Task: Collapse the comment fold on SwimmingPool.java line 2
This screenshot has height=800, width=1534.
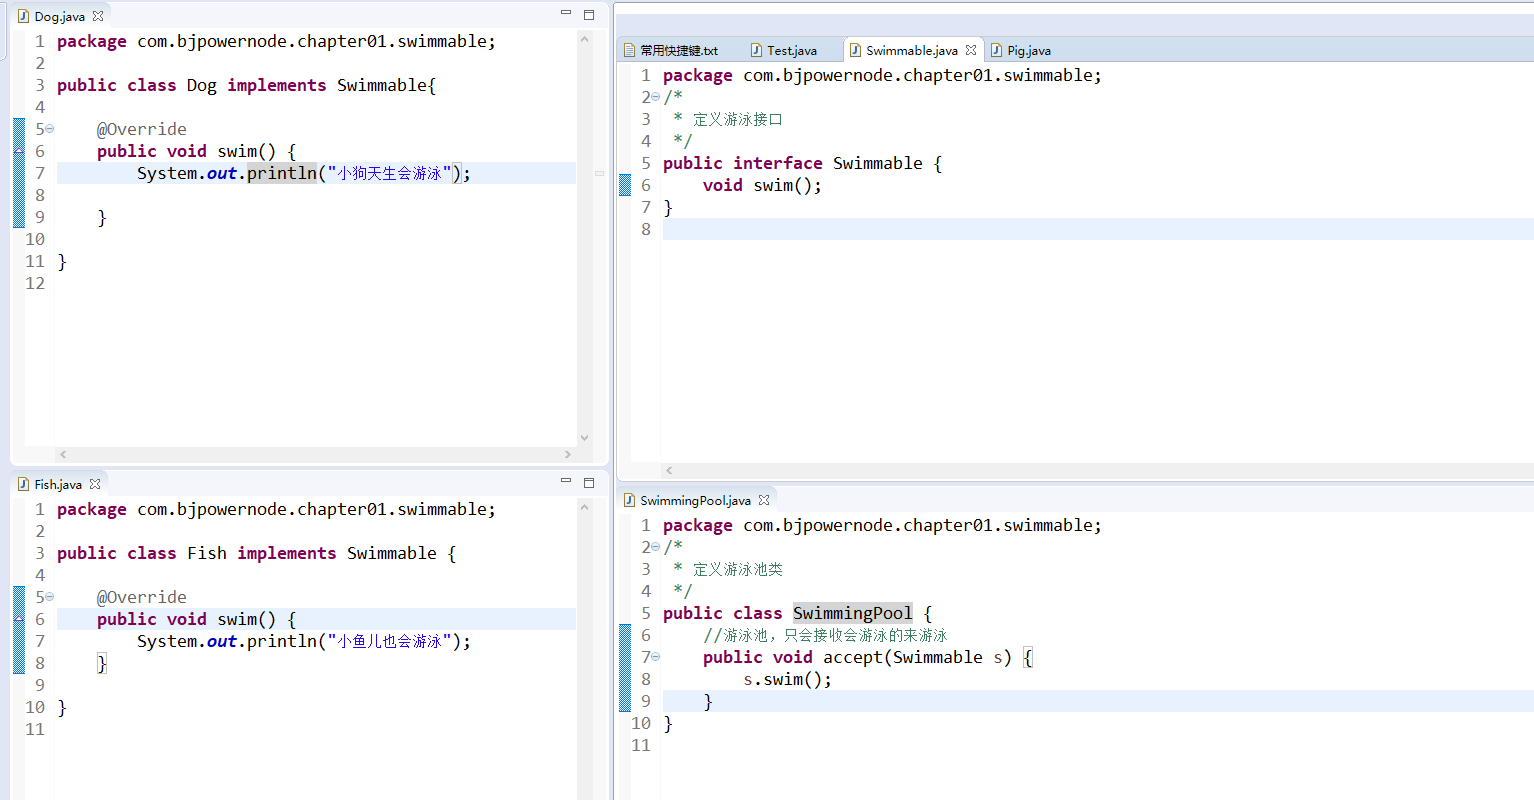Action: pyautogui.click(x=656, y=547)
